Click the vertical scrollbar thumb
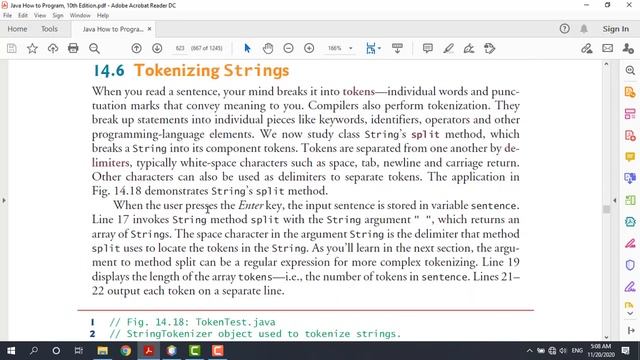The image size is (640, 360). (606, 209)
